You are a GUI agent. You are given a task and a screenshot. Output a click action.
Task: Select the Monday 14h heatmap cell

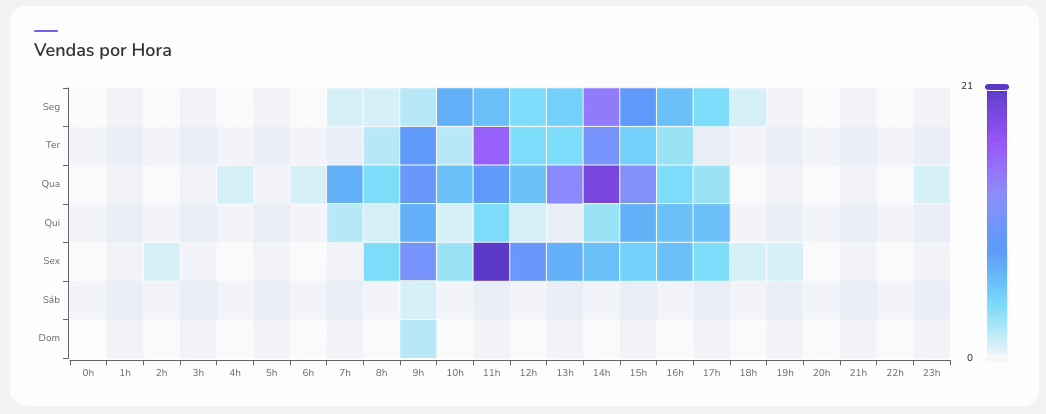pyautogui.click(x=601, y=107)
